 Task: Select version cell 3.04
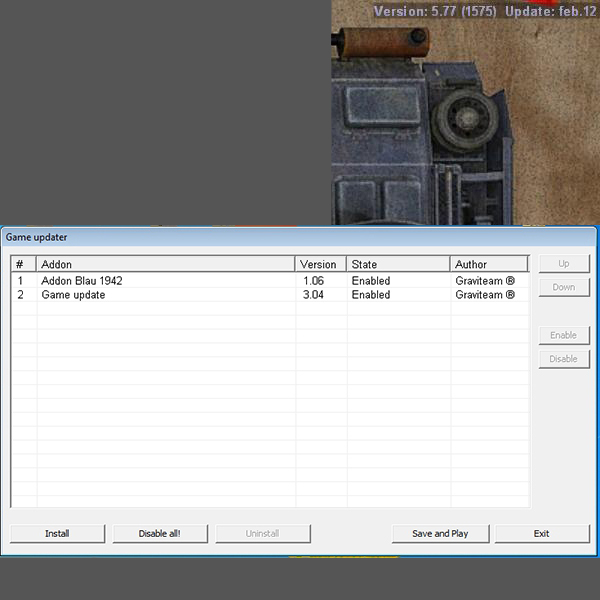[313, 295]
